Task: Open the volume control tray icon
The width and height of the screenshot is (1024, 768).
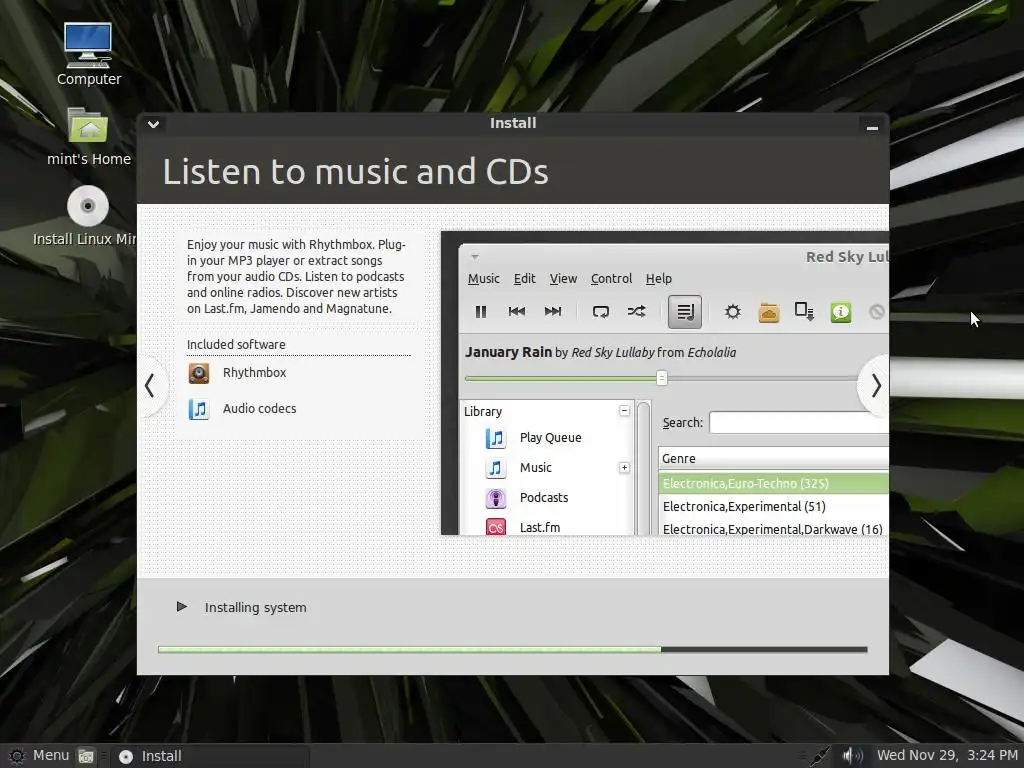Action: (852, 756)
